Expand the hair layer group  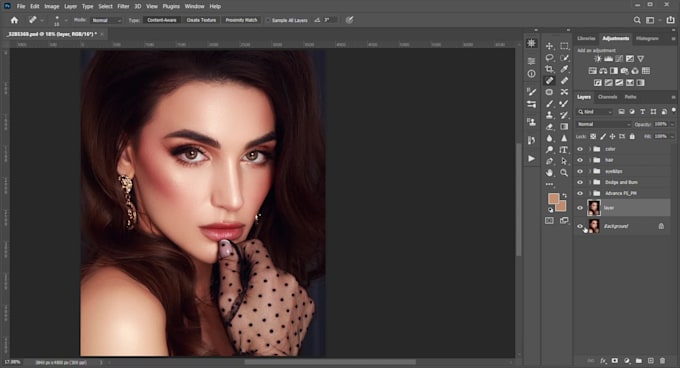click(590, 160)
